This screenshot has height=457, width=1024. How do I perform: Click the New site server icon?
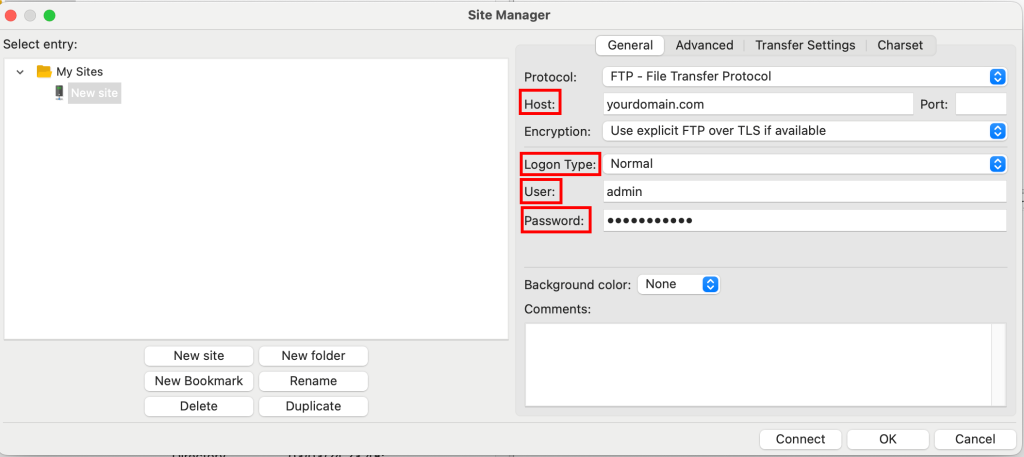[59, 93]
